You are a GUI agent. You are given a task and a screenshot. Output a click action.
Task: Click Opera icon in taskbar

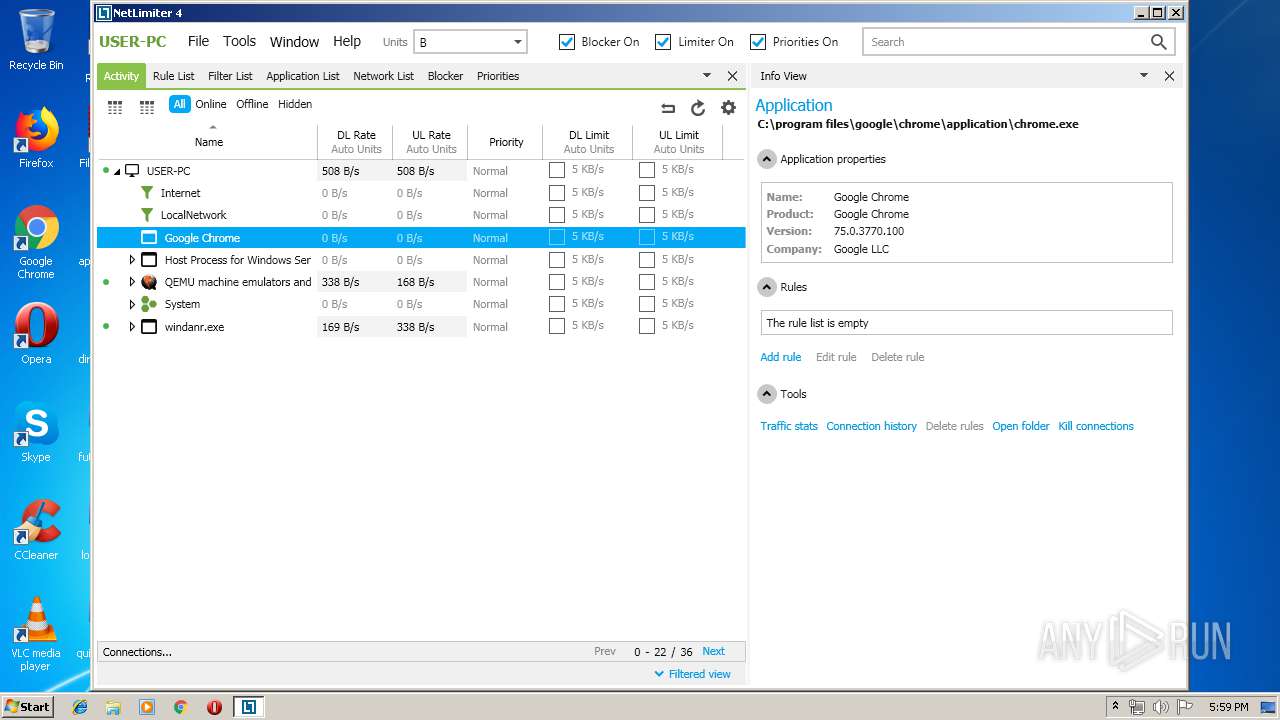click(x=214, y=707)
